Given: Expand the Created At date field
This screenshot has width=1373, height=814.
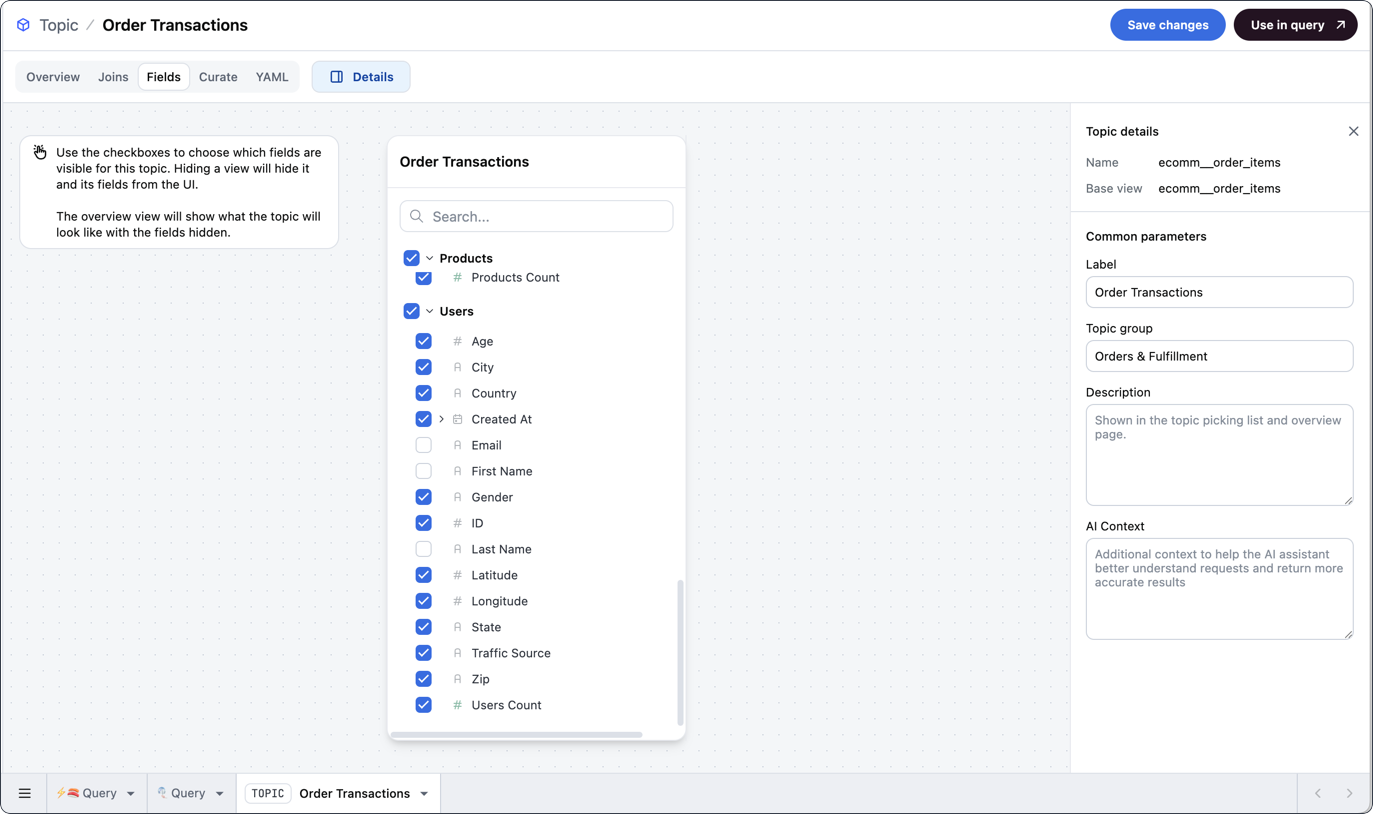Looking at the screenshot, I should tap(441, 419).
